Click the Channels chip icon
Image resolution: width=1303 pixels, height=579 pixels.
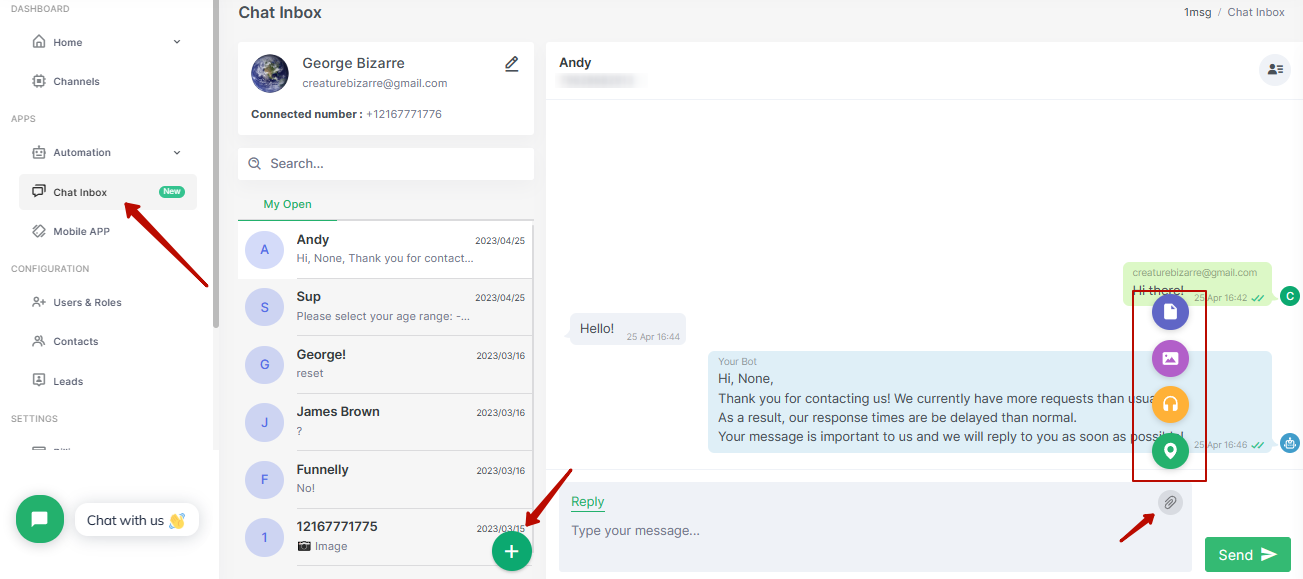click(39, 81)
